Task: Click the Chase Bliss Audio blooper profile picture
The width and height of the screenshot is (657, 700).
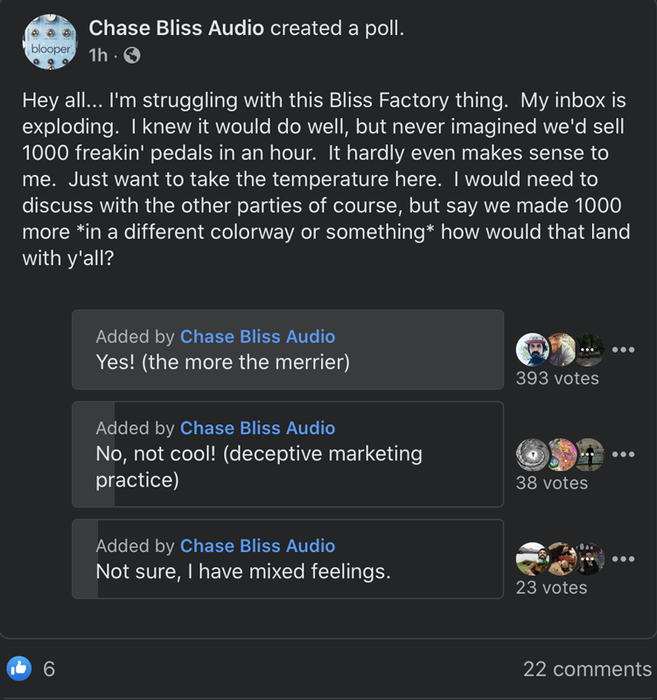Action: [x=49, y=42]
